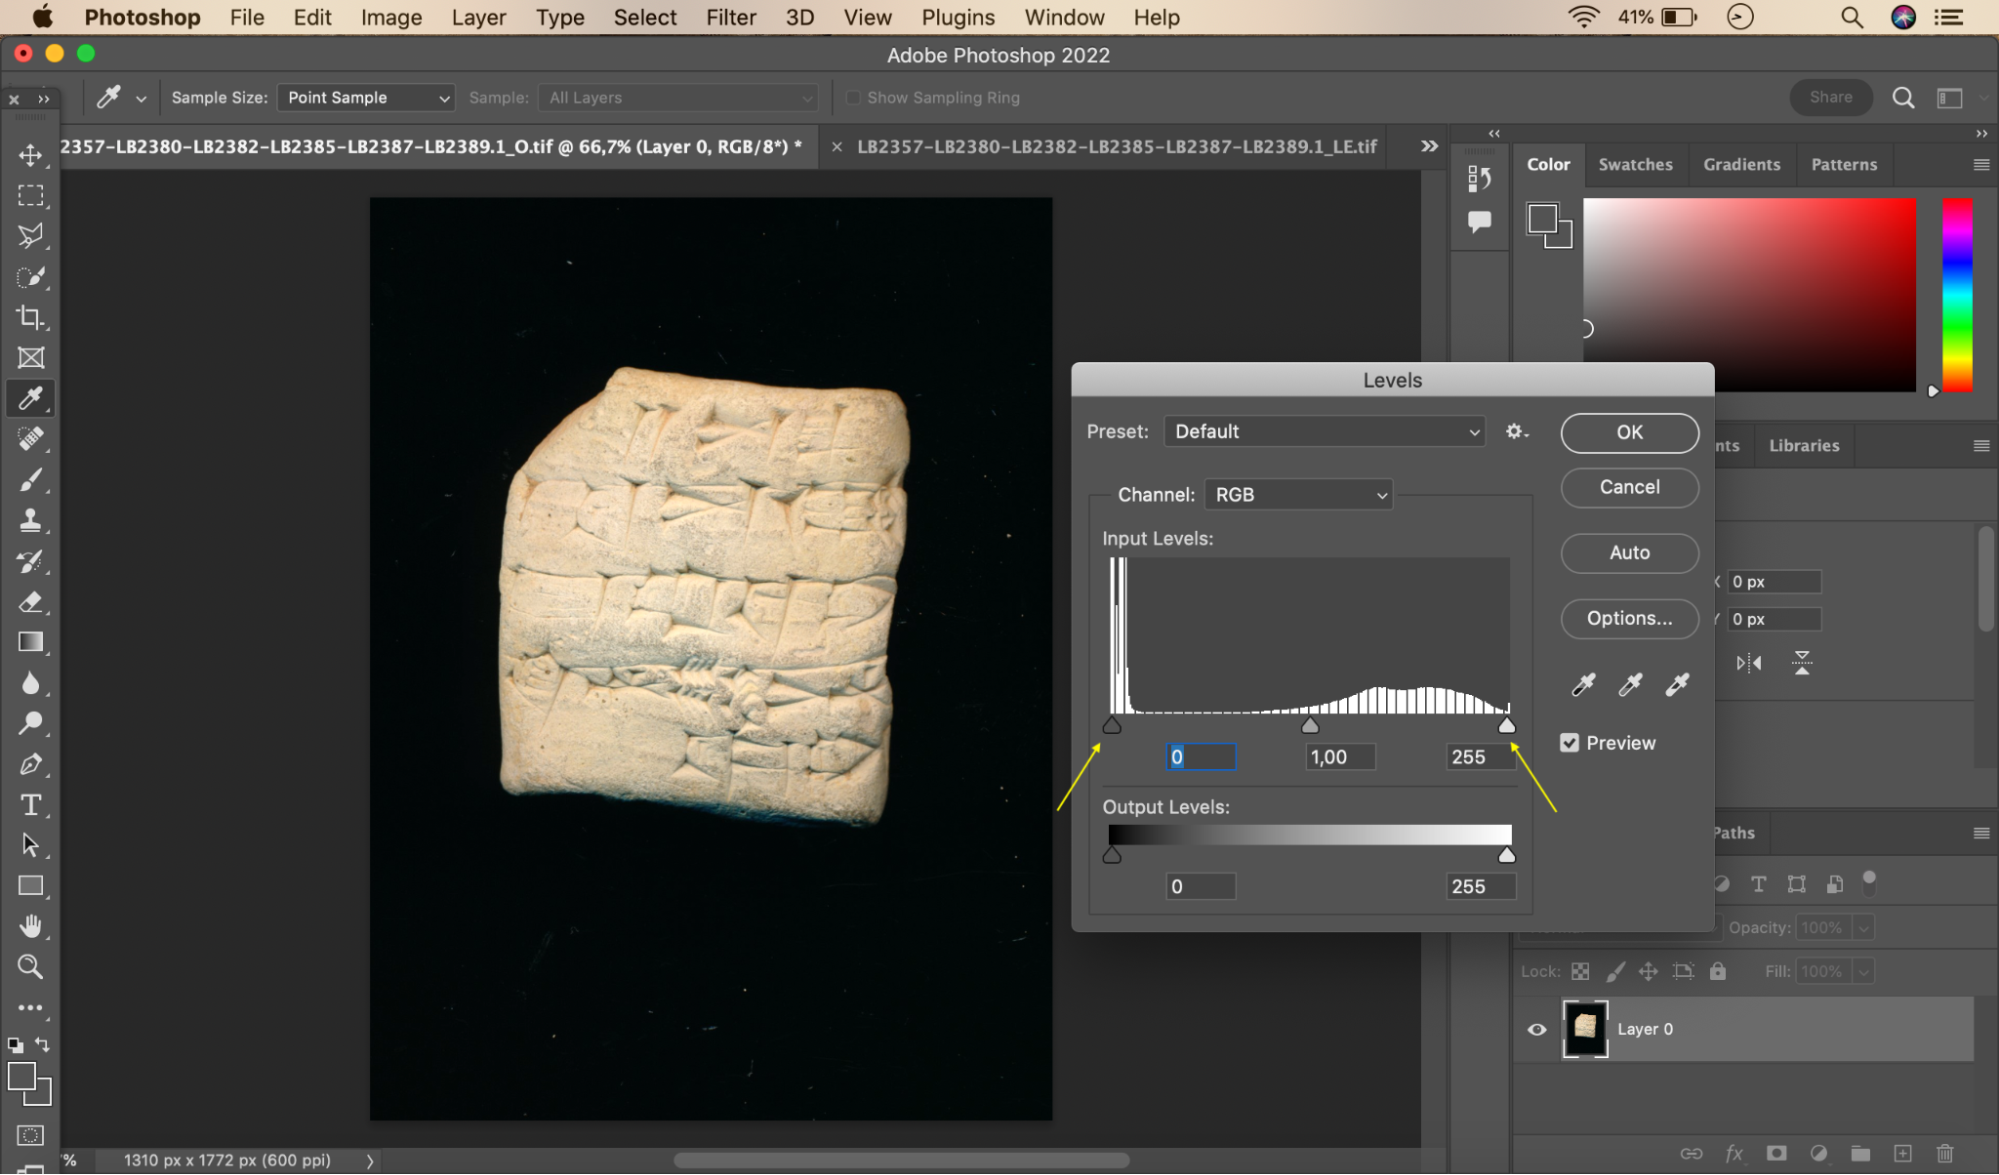Select the Brush tool
The width and height of the screenshot is (1999, 1175).
pyautogui.click(x=30, y=480)
